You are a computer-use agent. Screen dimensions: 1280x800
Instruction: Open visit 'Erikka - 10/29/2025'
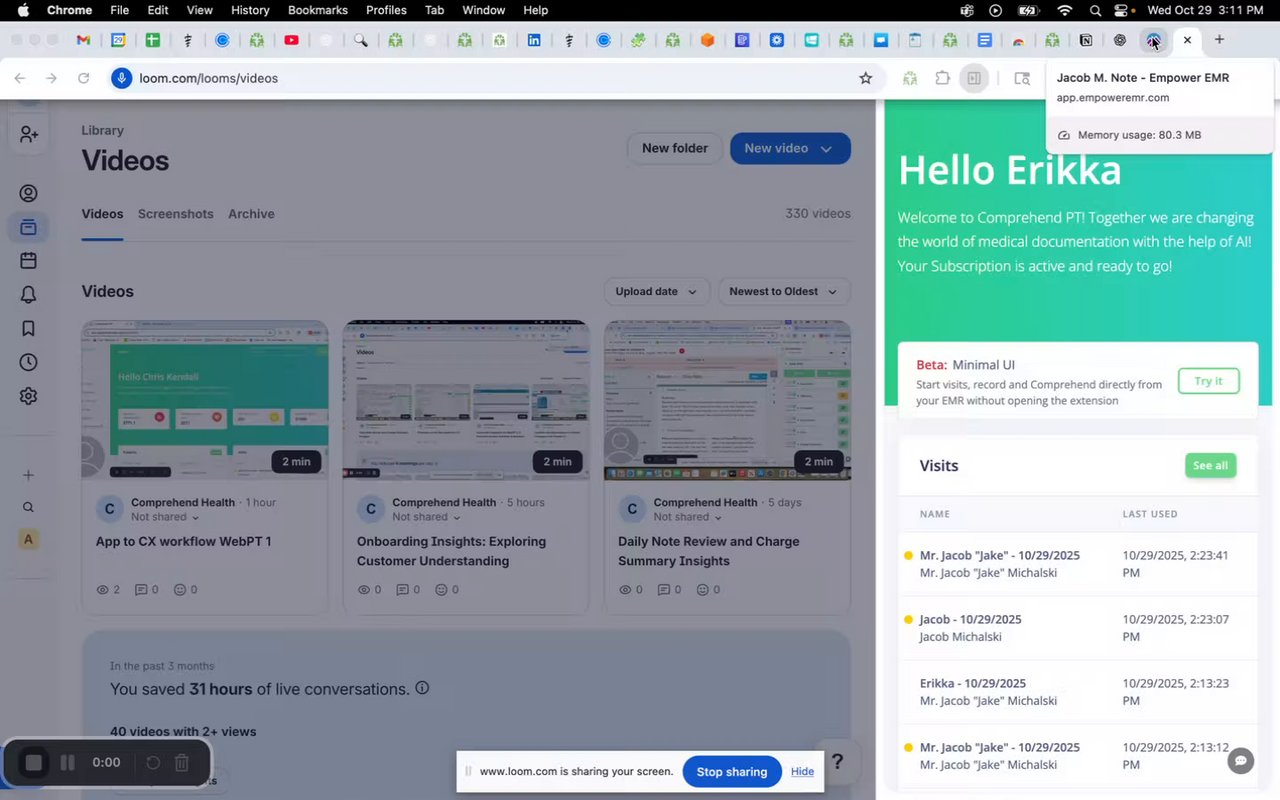tap(1078, 692)
